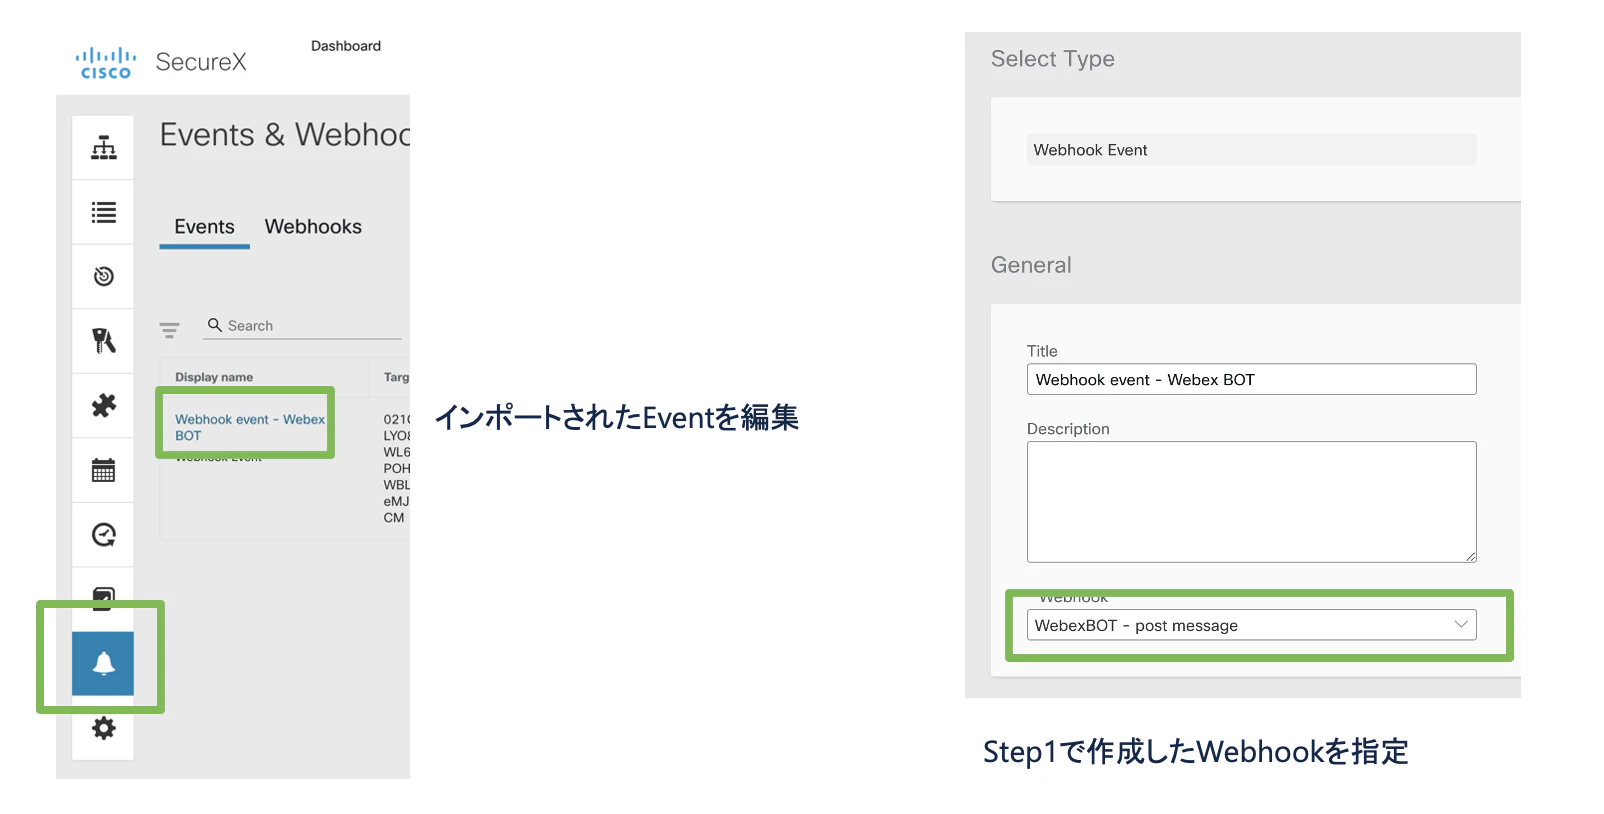Open the gear settings sidebar icon
This screenshot has width=1604, height=814.
click(x=104, y=728)
